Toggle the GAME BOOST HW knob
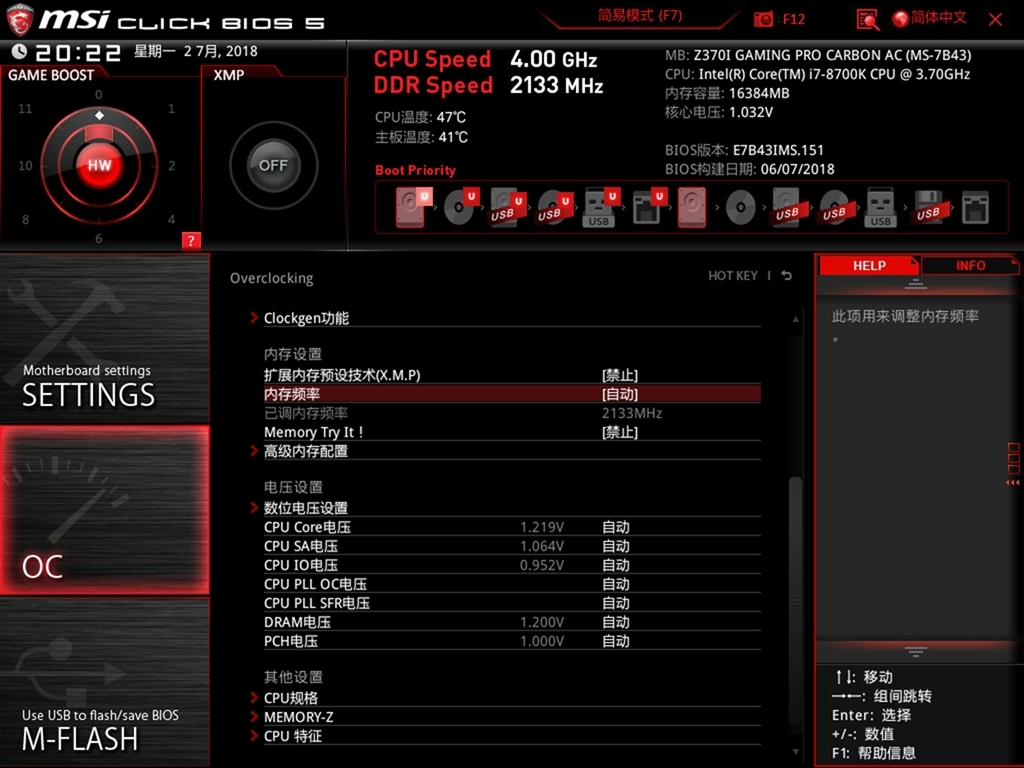Screen dimensions: 1024x768 click(x=99, y=165)
